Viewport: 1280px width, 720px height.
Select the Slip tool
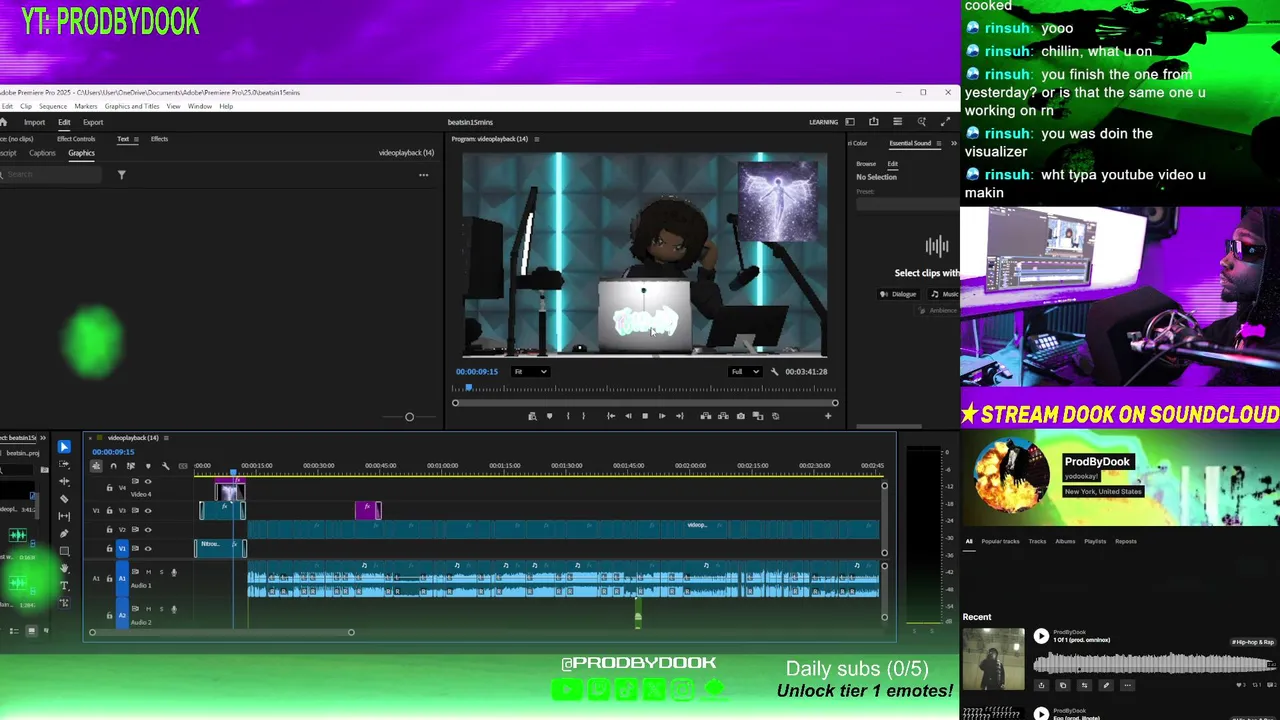(64, 516)
